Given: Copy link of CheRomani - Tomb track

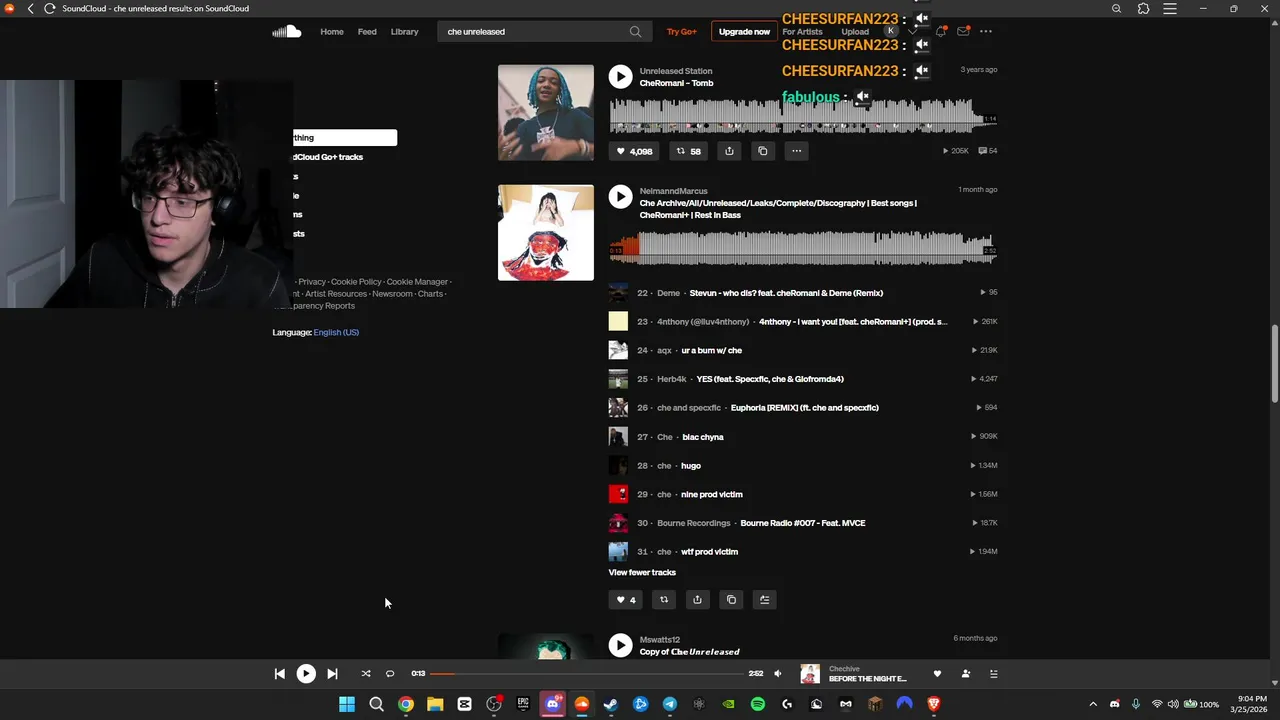Looking at the screenshot, I should point(763,151).
